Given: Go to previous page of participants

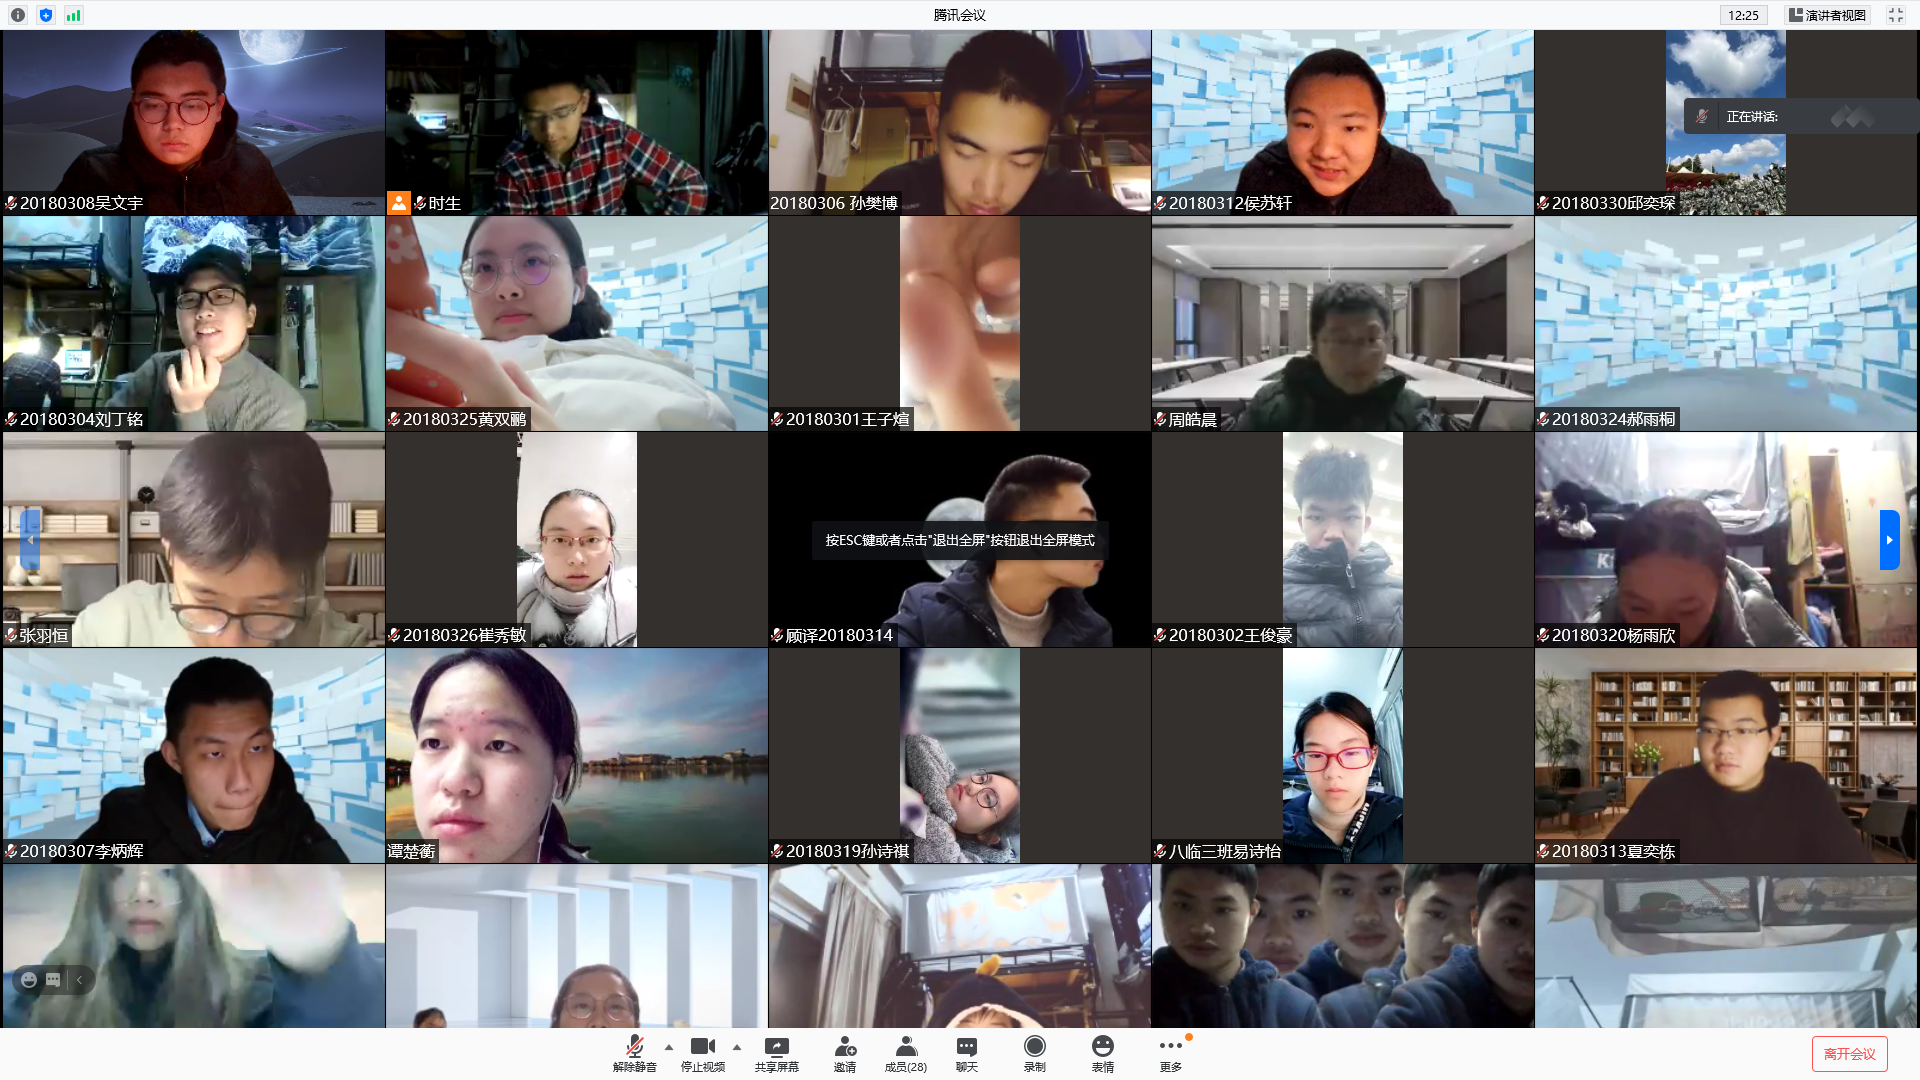Looking at the screenshot, I should (30, 540).
